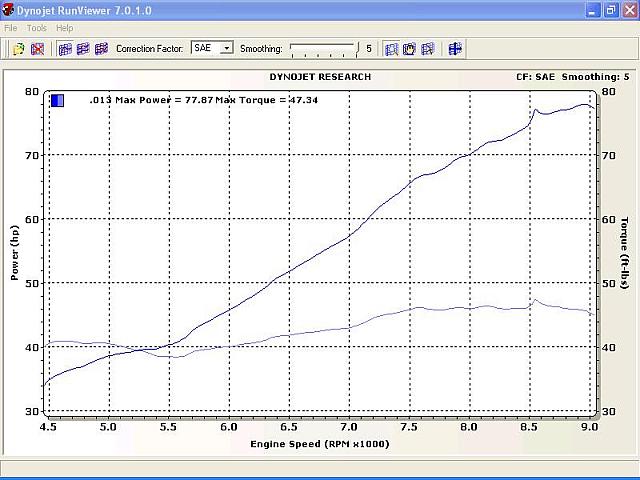Maximize the RunViewer window

tap(611, 10)
